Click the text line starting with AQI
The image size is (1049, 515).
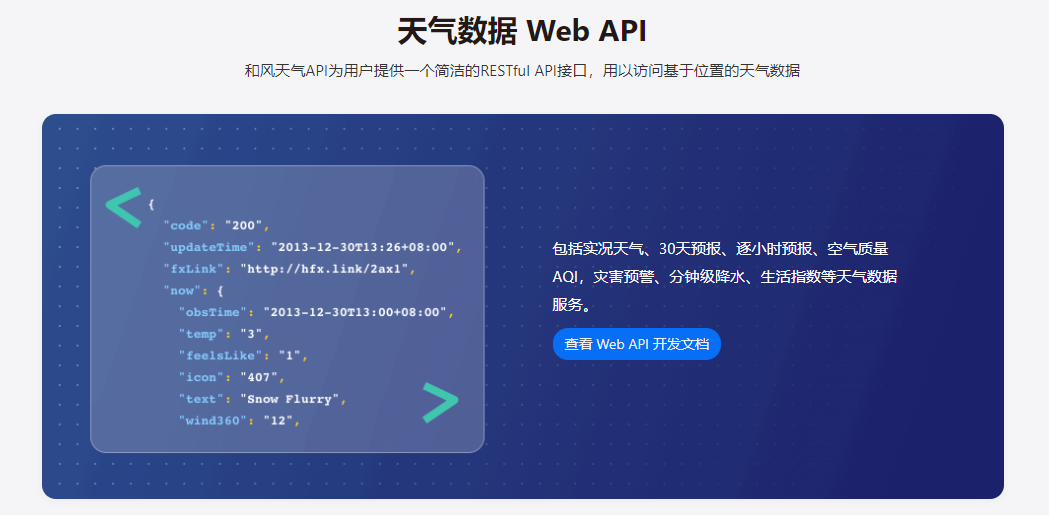pos(725,277)
